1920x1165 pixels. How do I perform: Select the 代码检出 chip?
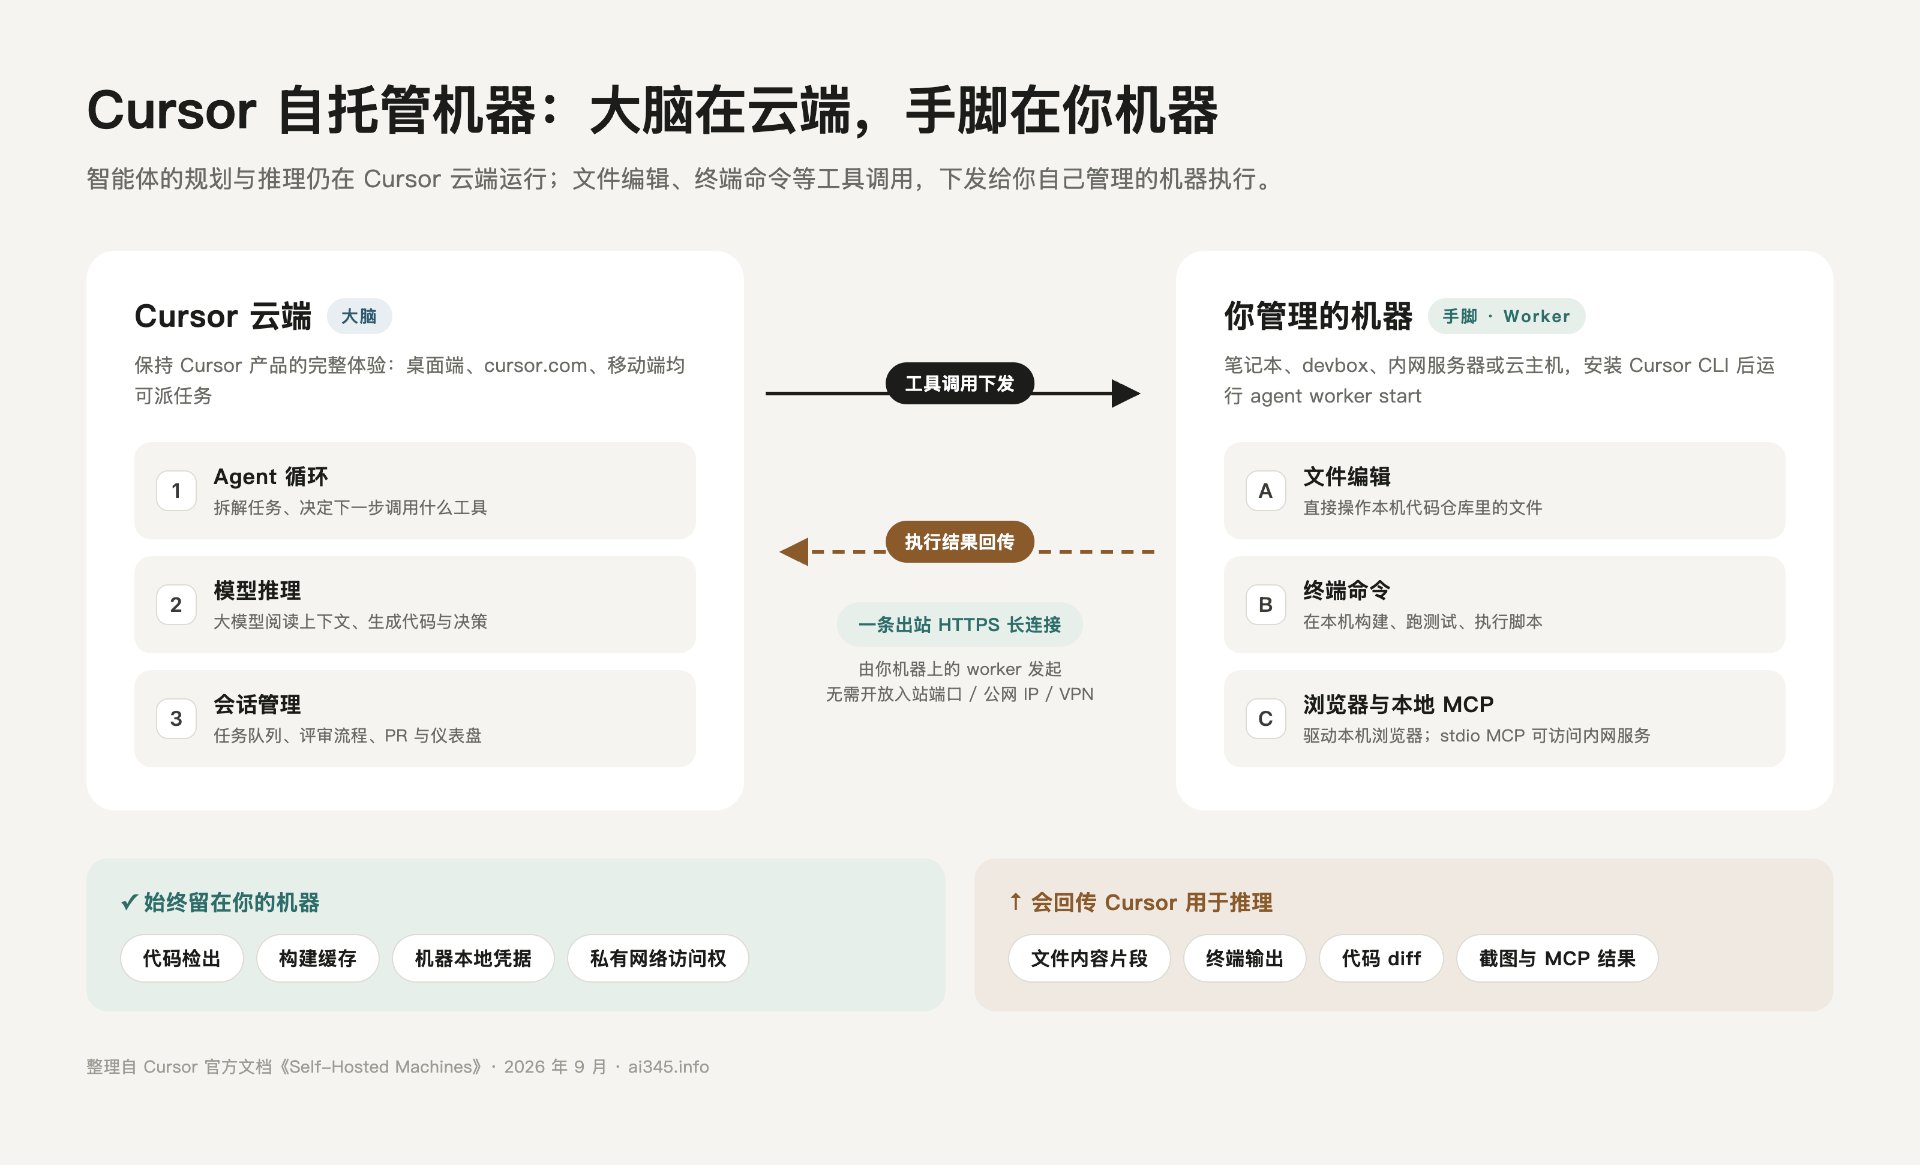point(182,958)
